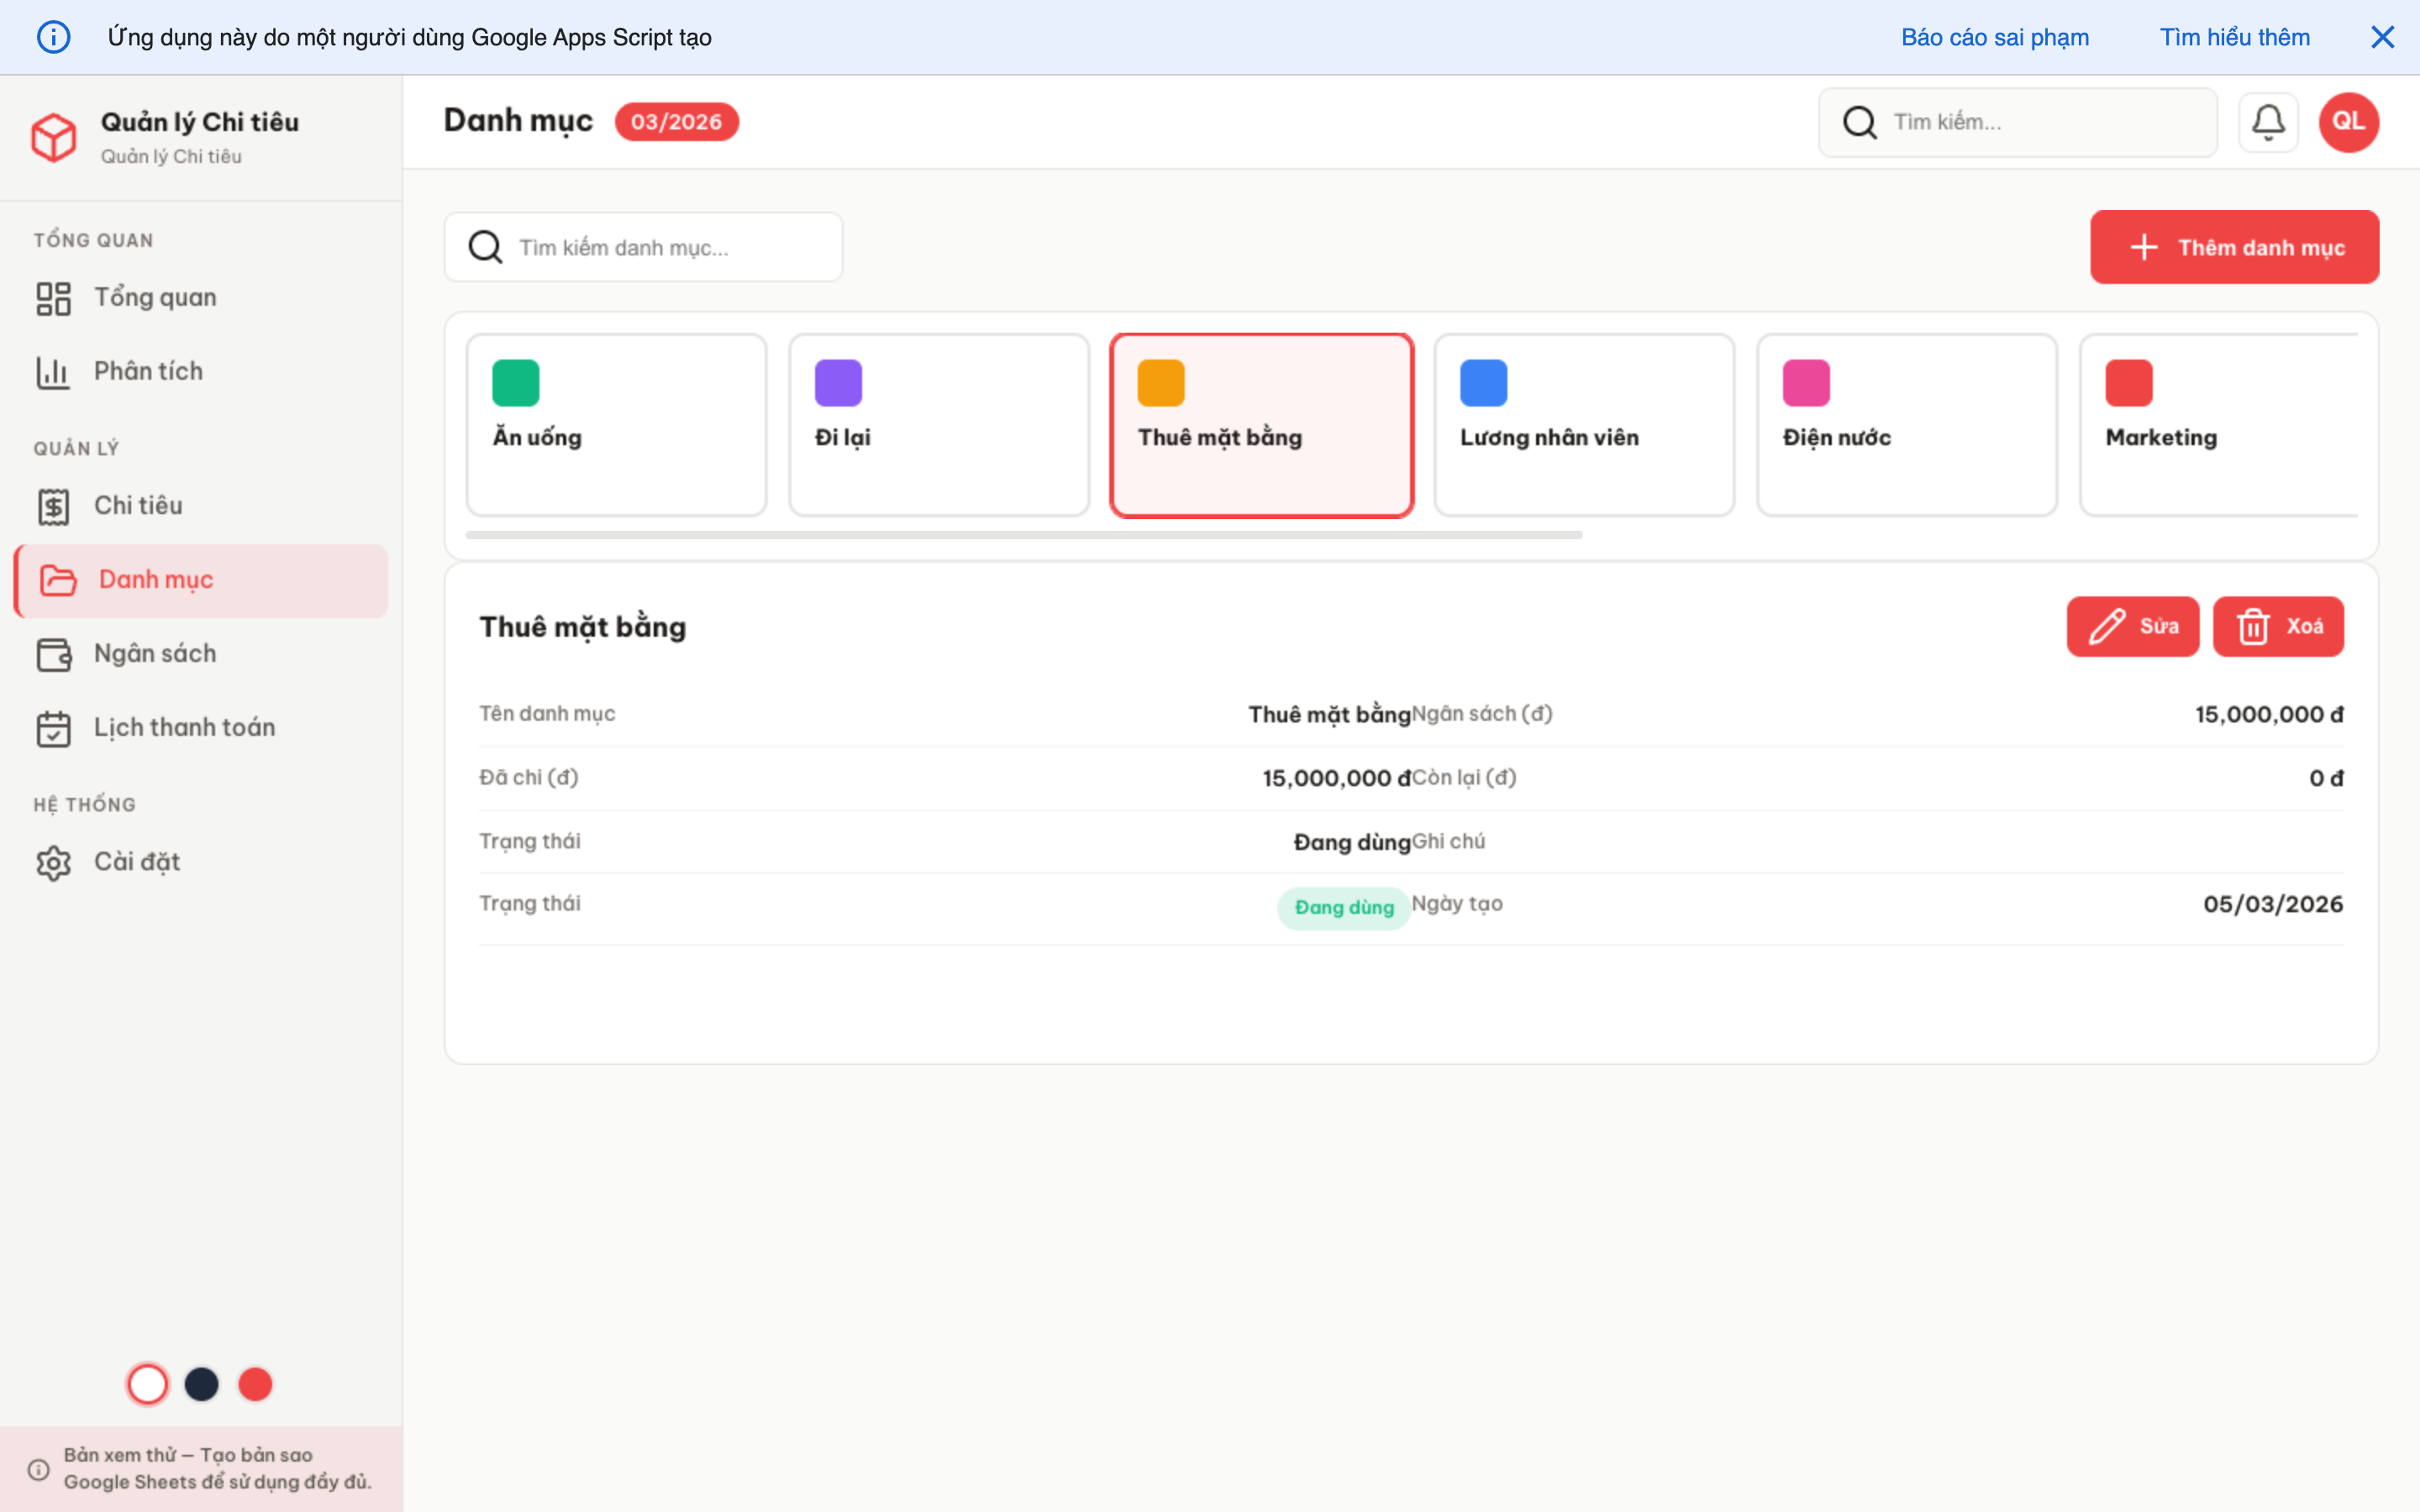Open Phân tích chart icon

click(54, 372)
